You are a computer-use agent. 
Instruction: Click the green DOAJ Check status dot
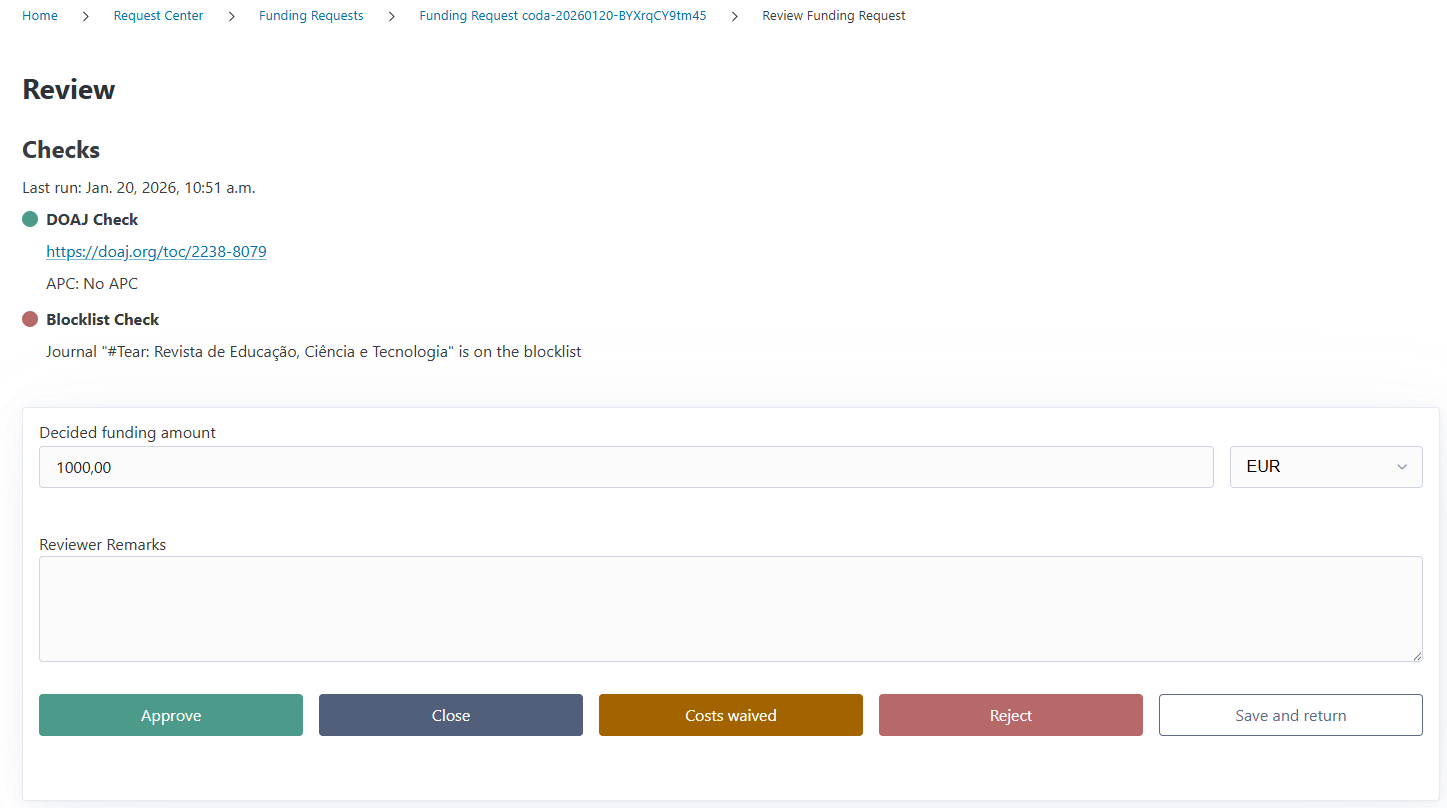[30, 220]
